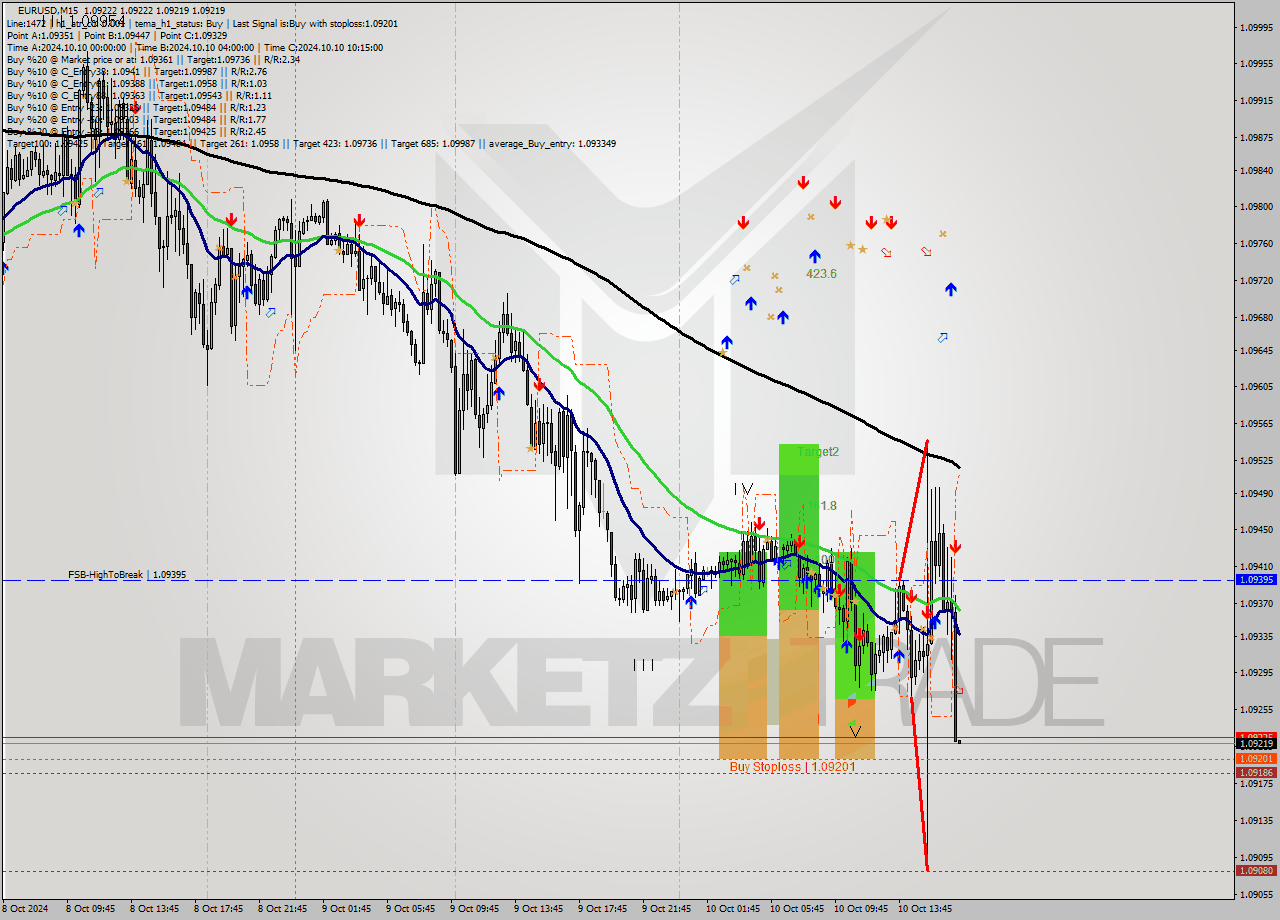This screenshot has width=1280, height=920.
Task: Click the green Target2 label
Action: tap(818, 452)
